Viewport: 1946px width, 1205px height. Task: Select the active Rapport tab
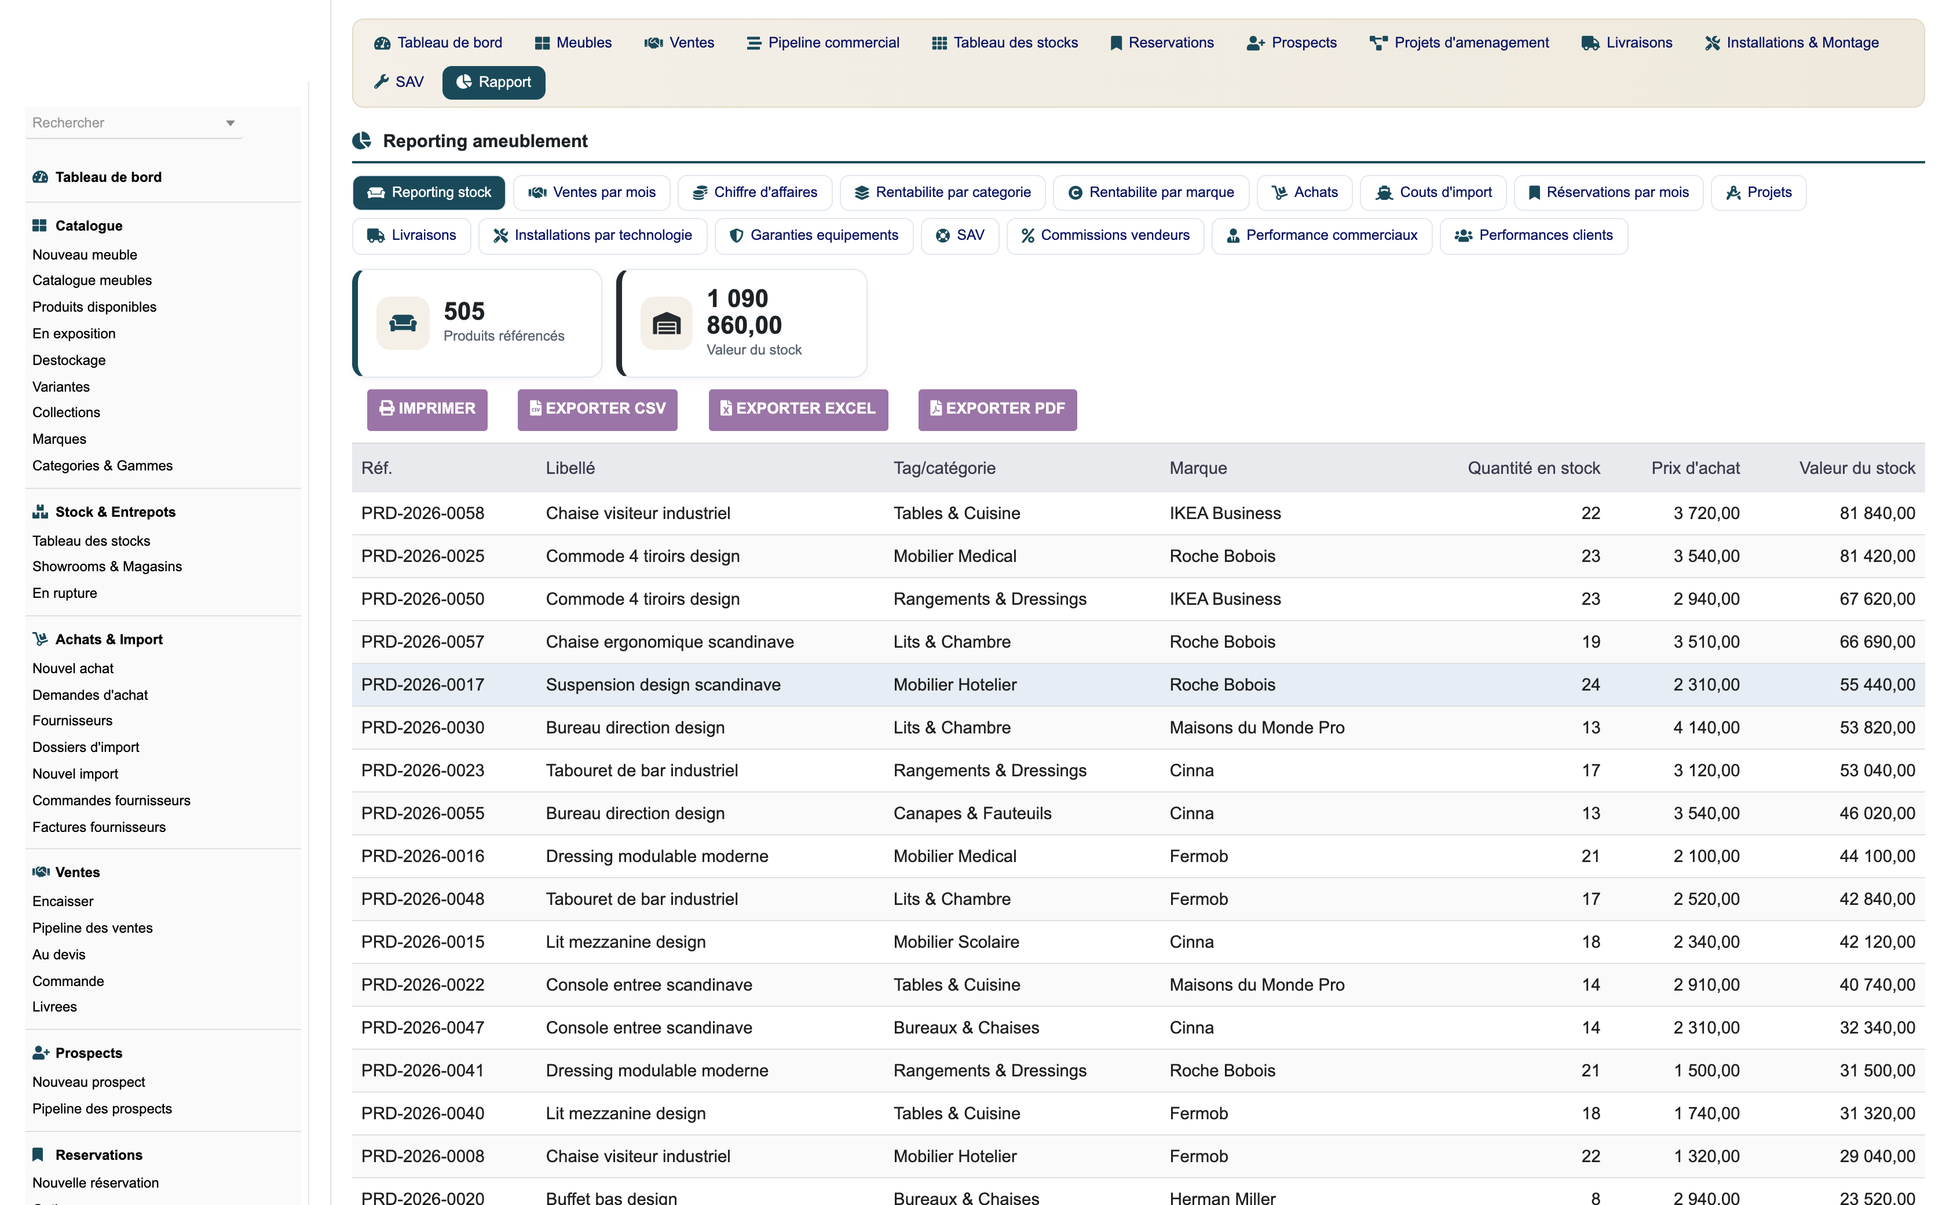point(494,82)
